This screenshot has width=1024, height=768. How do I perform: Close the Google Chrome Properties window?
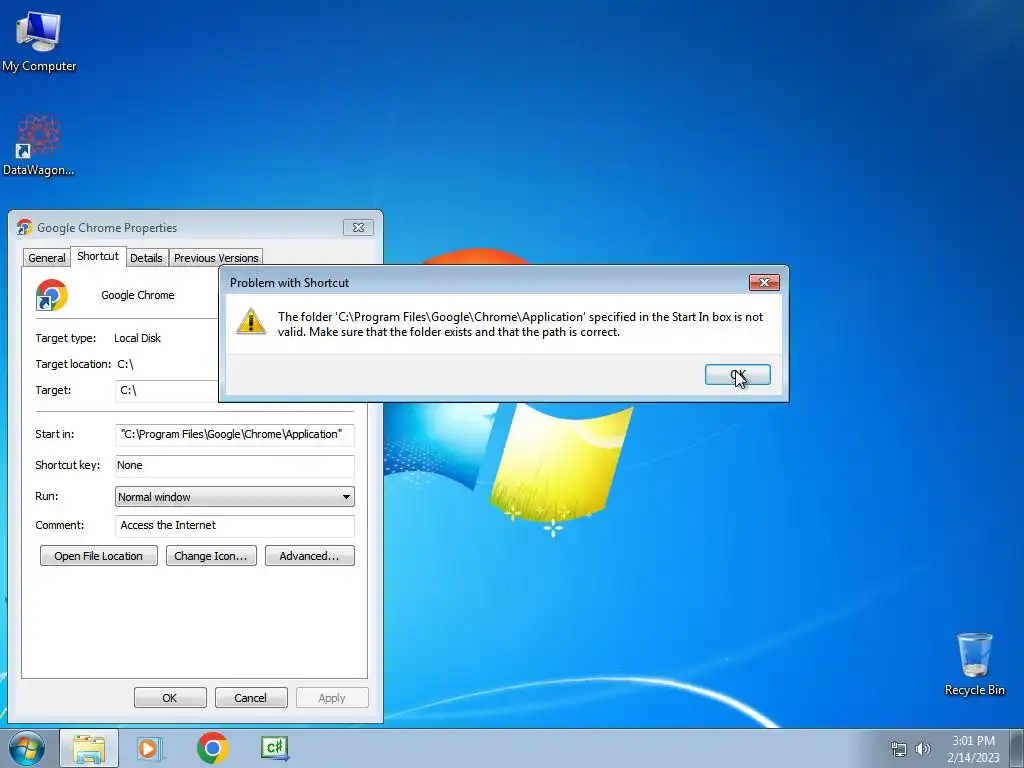[358, 227]
